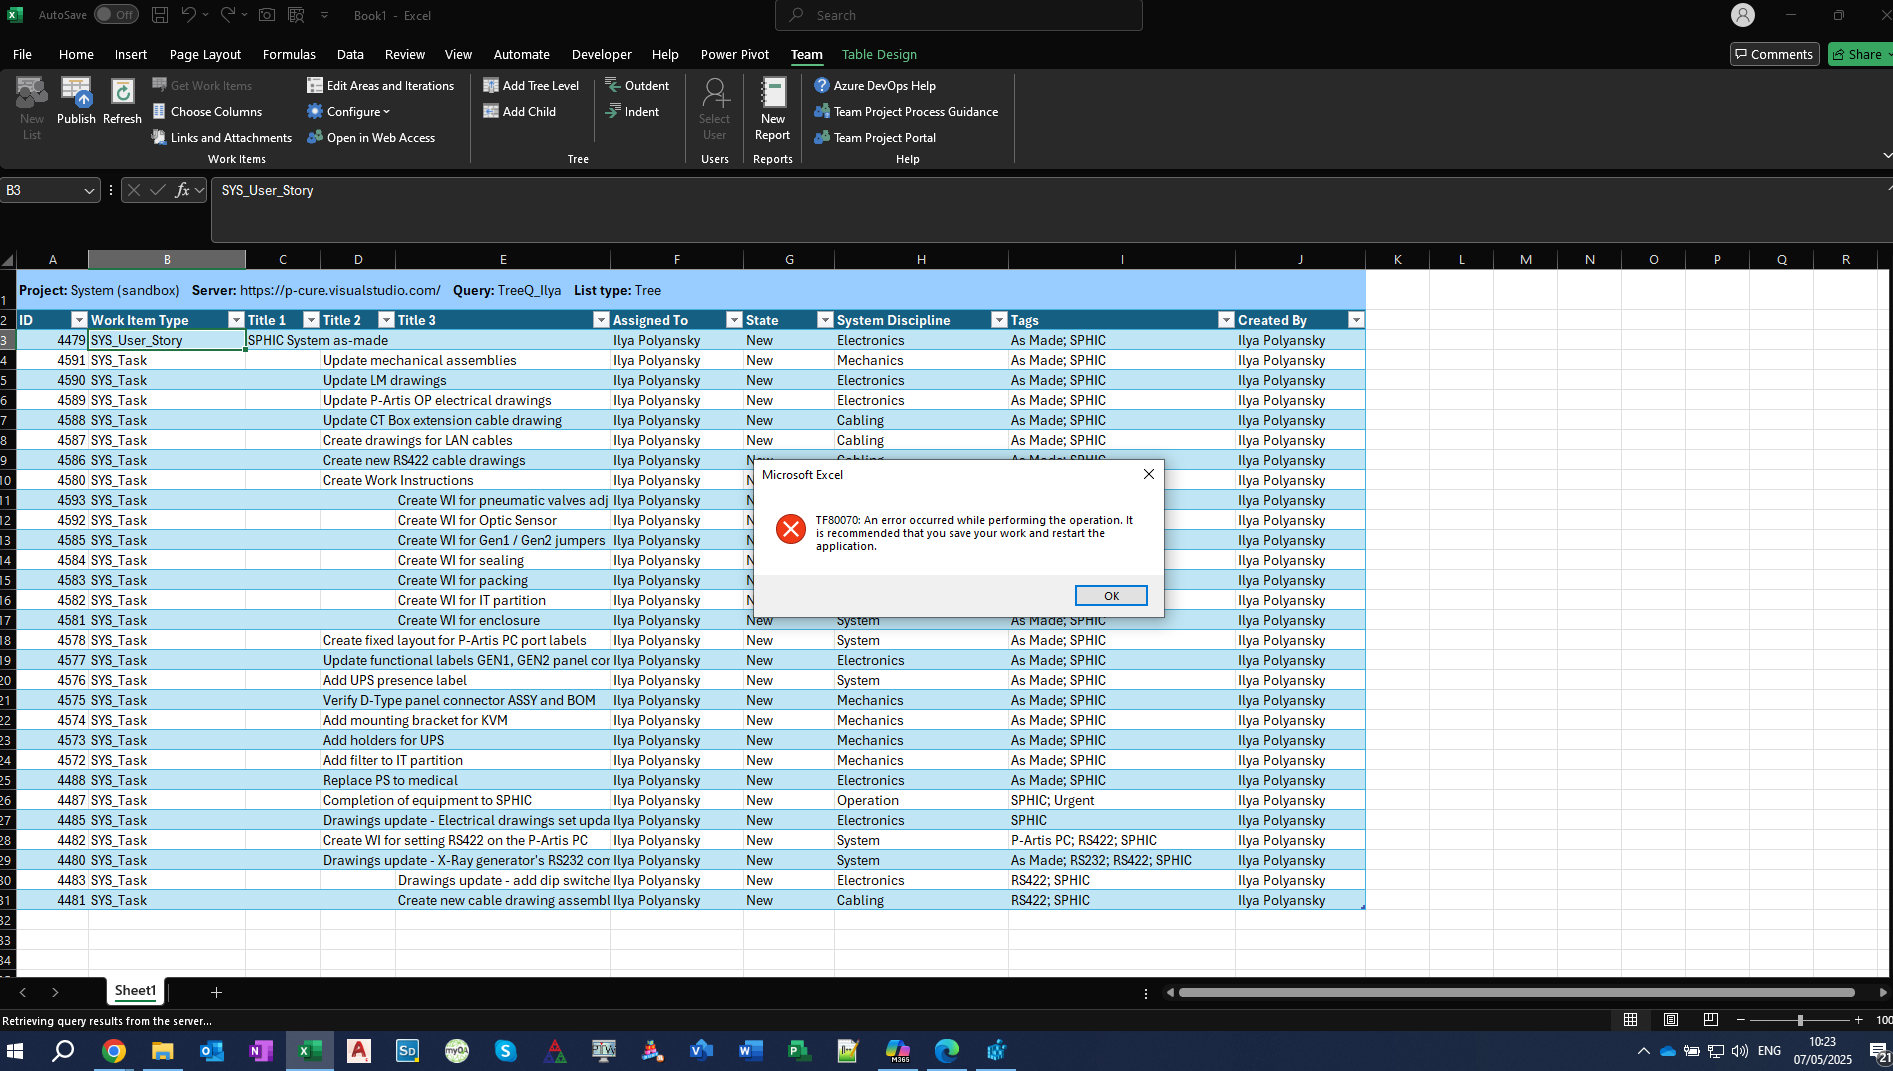The width and height of the screenshot is (1893, 1071).
Task: Switch to the Developer tab
Action: point(601,54)
